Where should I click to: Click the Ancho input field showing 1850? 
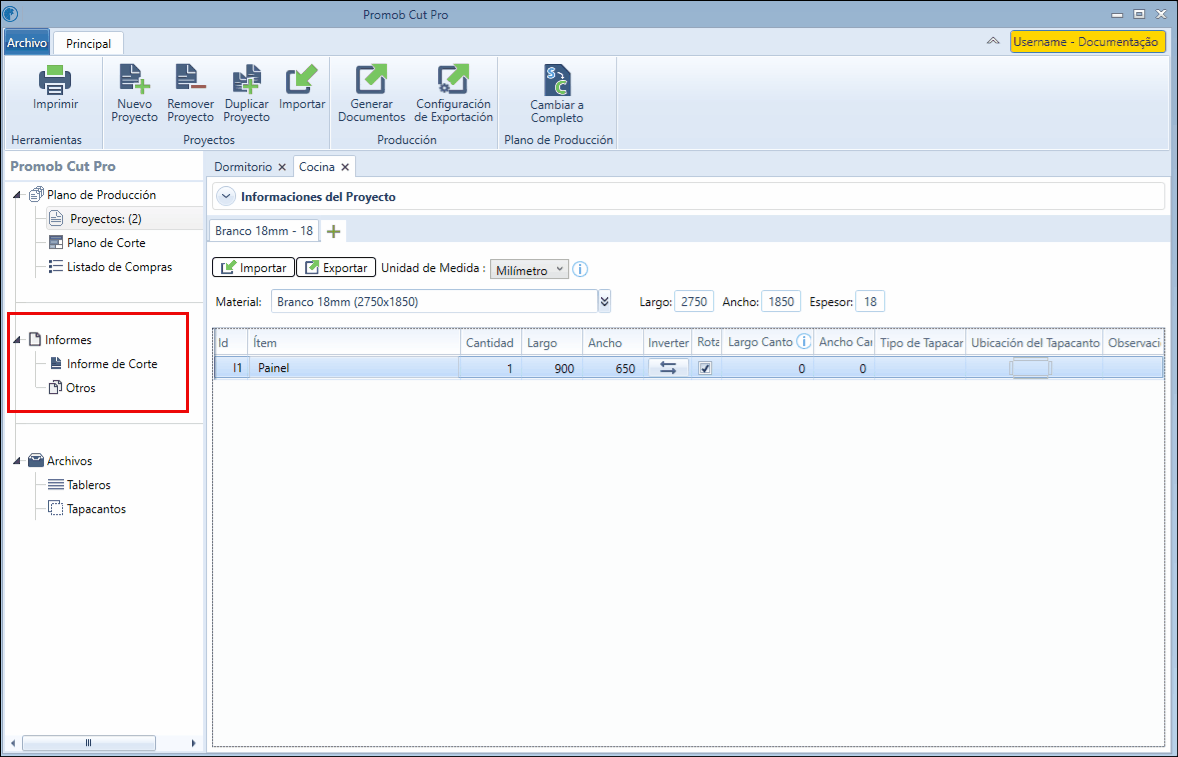[781, 302]
